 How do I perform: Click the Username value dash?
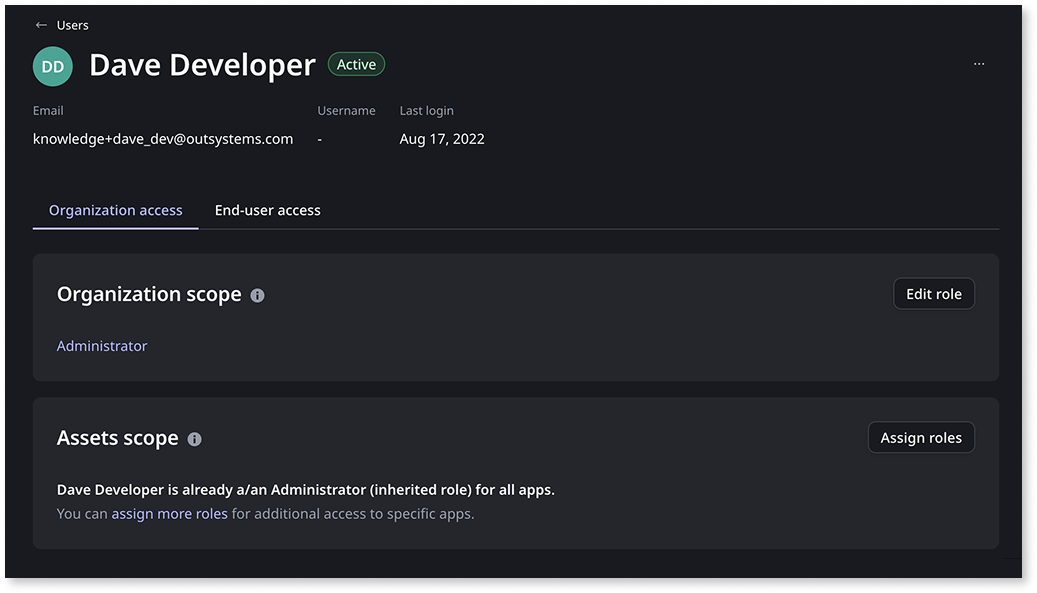[x=319, y=139]
